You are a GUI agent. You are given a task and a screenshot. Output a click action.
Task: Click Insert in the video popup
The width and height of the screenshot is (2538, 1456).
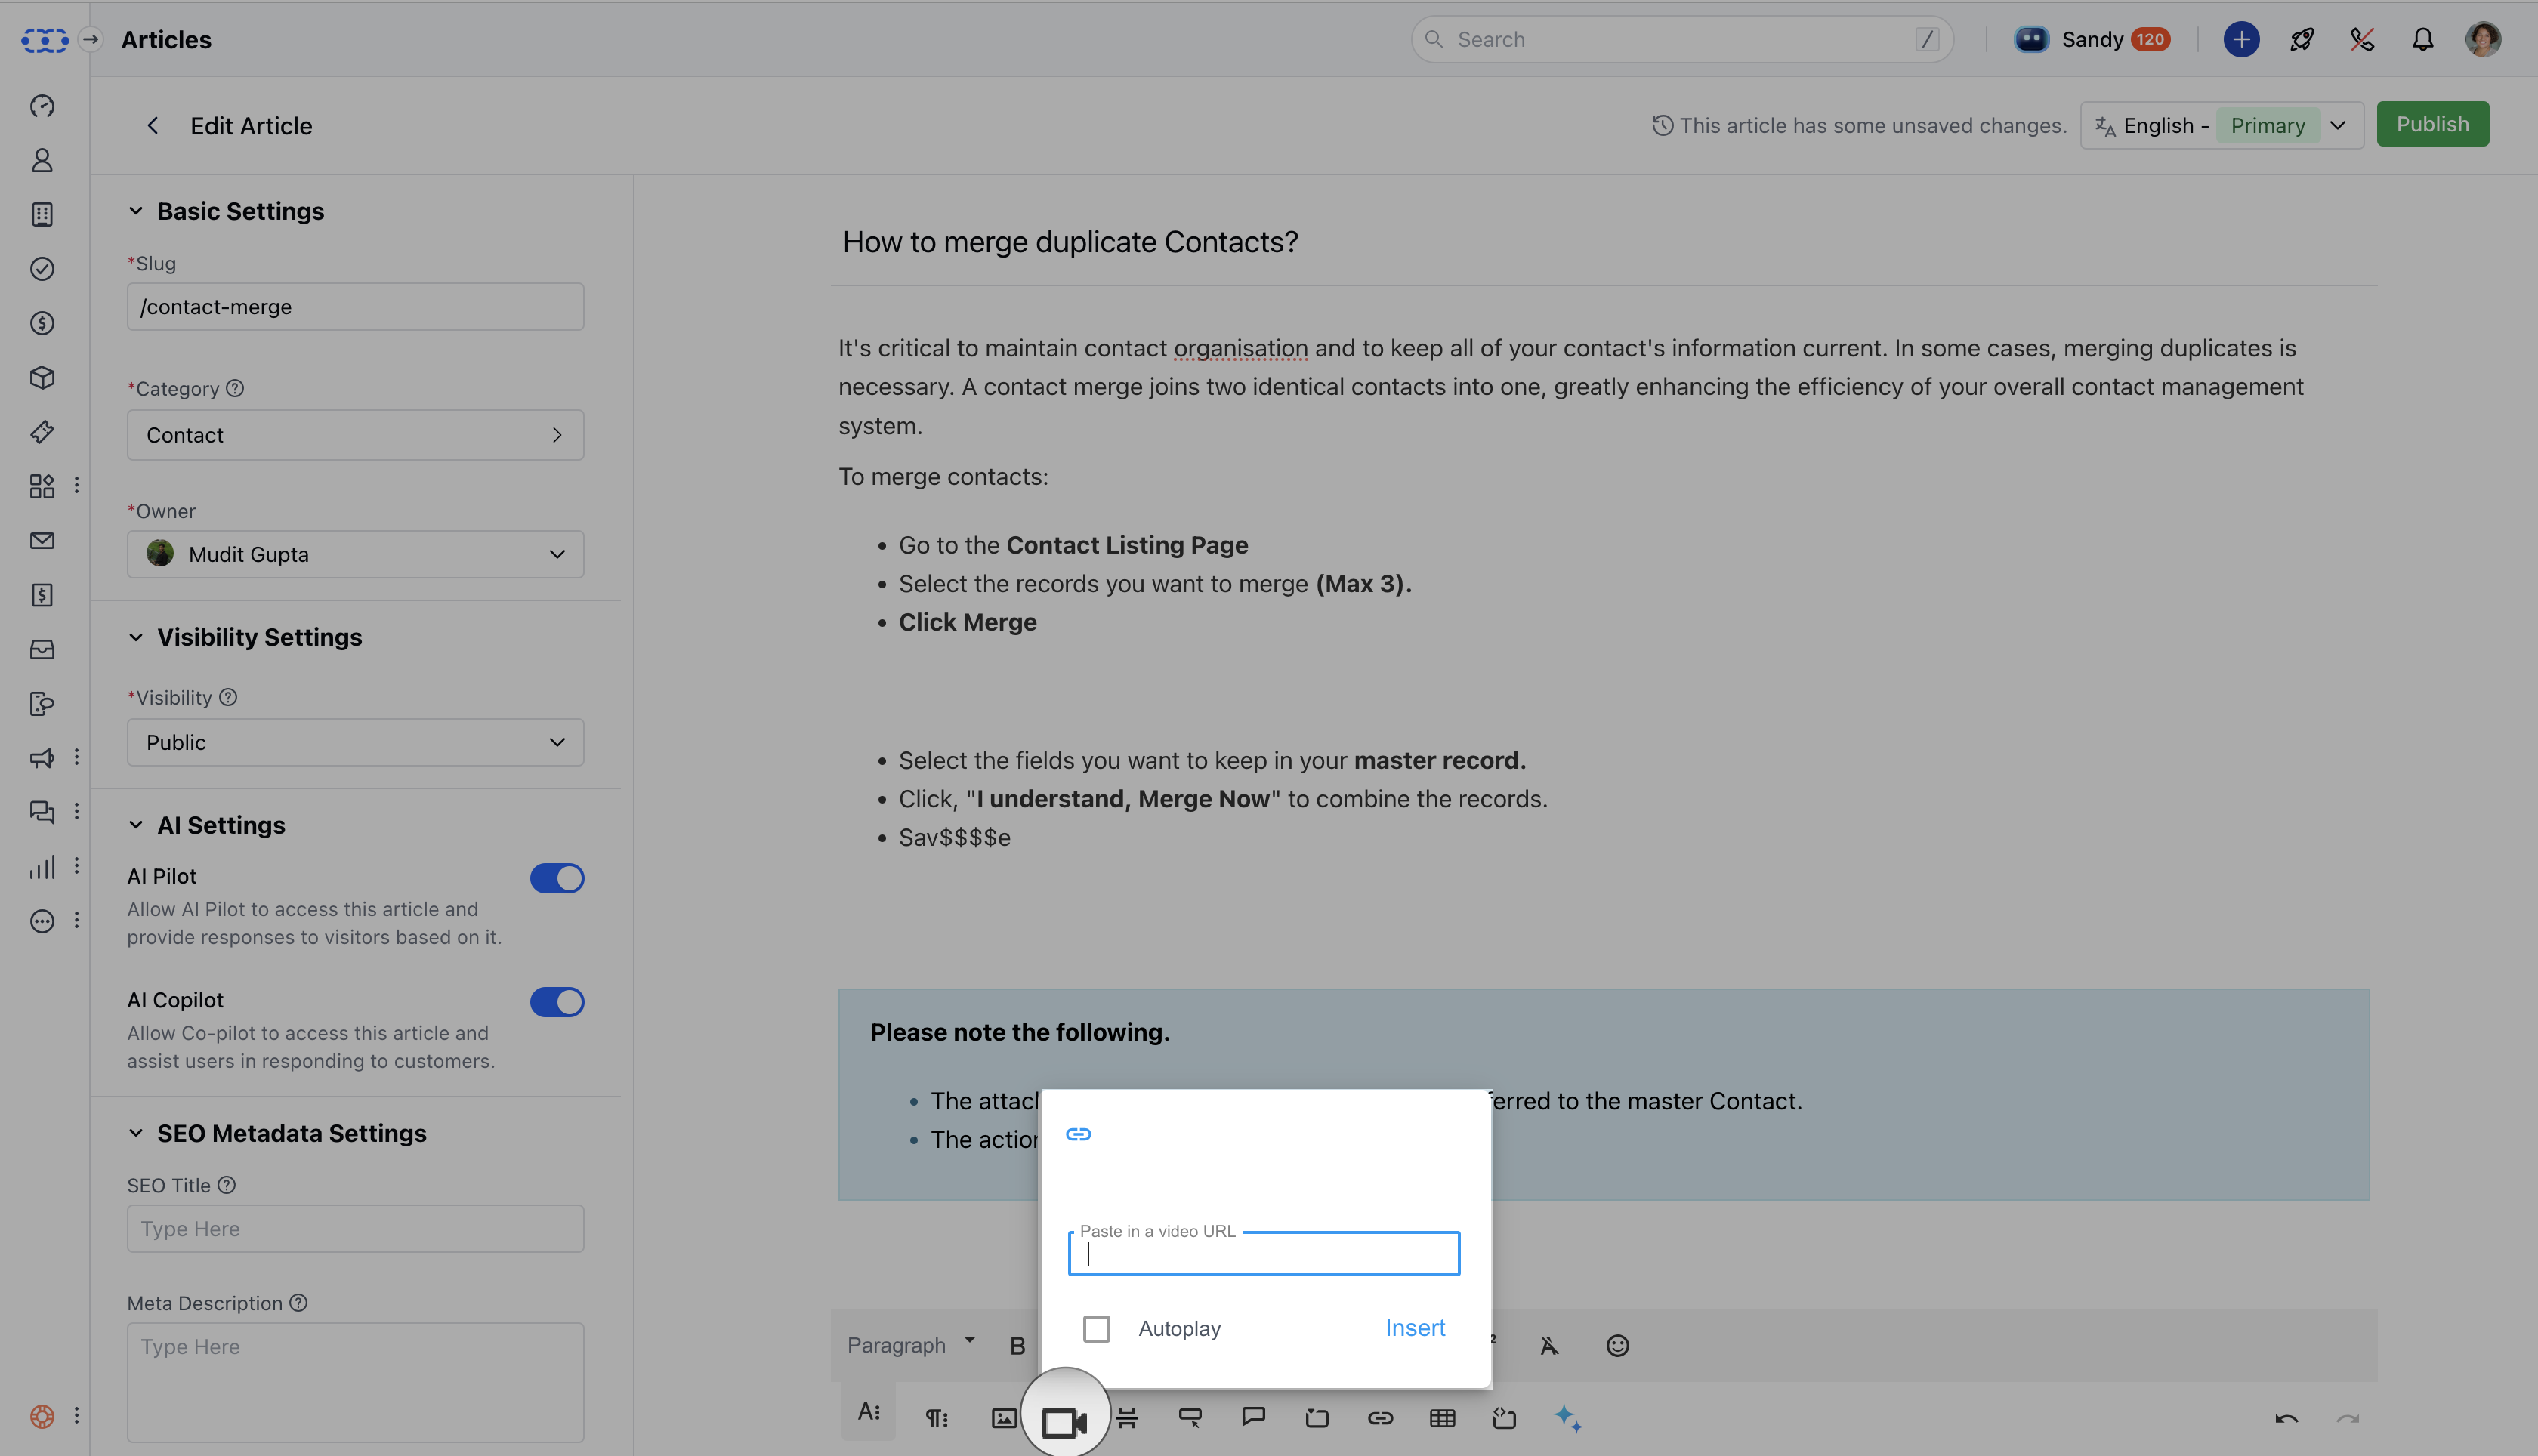(x=1414, y=1328)
